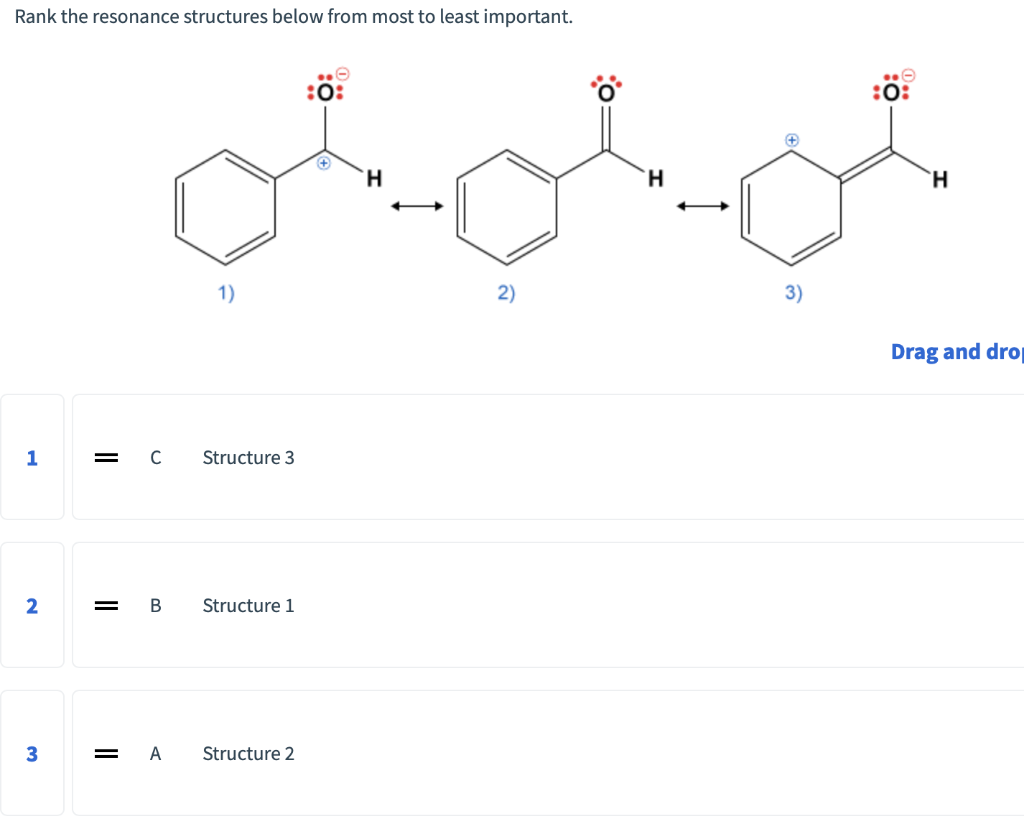The height and width of the screenshot is (819, 1024).
Task: Select the blue label 2) under the middle structure
Action: pos(506,293)
